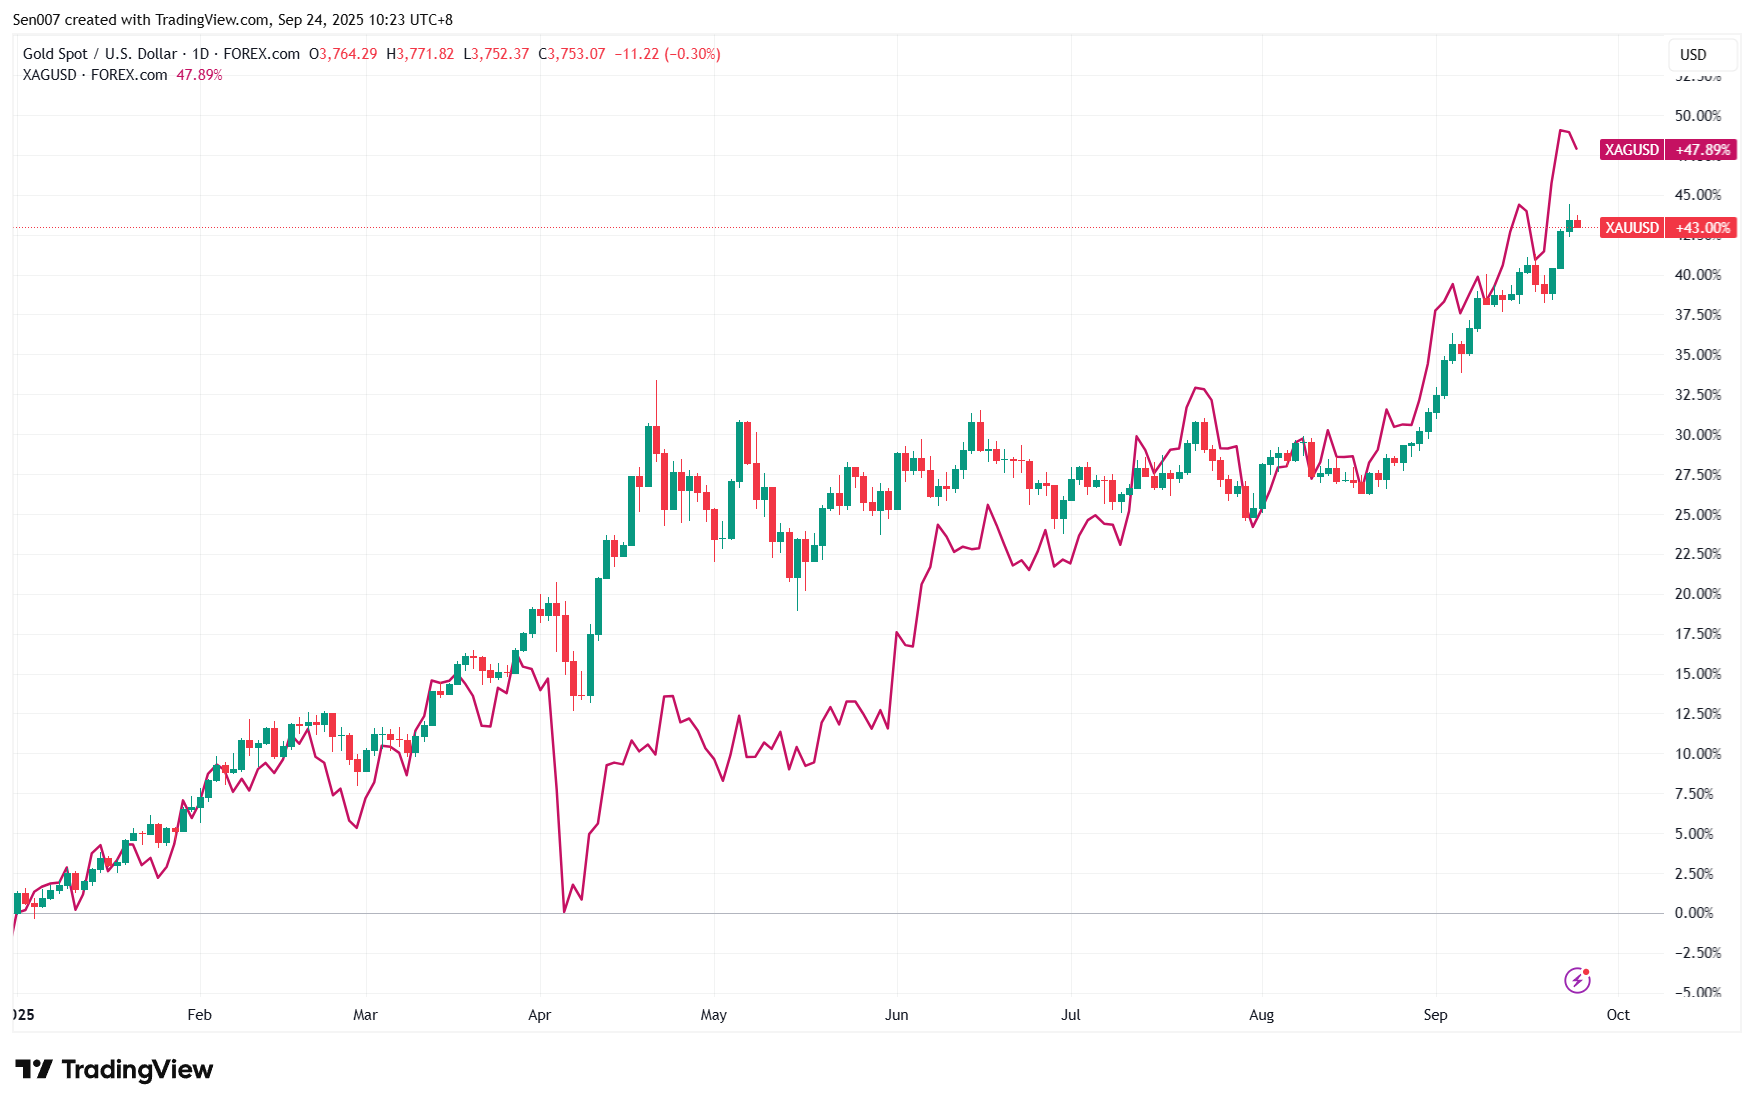Select the Gold Spot / U.S. Dollar title
This screenshot has width=1754, height=1107.
tap(100, 54)
